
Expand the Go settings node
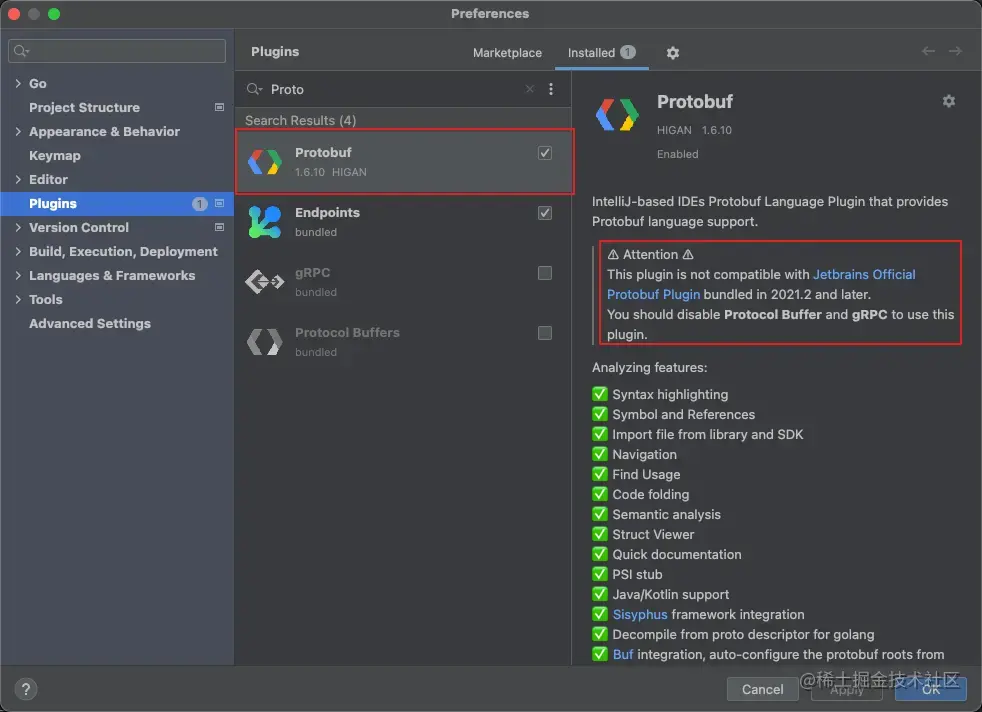pos(18,83)
